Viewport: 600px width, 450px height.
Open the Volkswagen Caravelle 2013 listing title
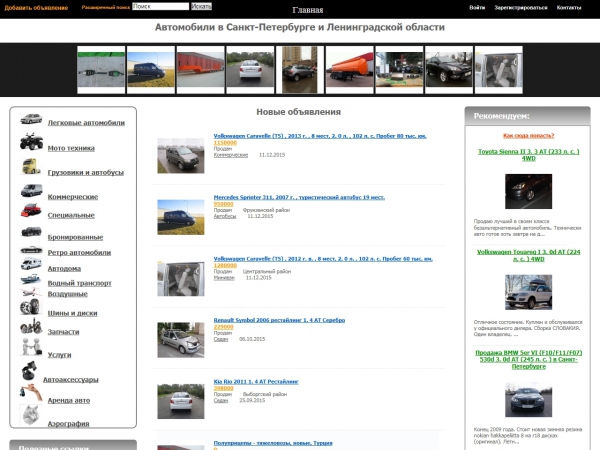320,136
